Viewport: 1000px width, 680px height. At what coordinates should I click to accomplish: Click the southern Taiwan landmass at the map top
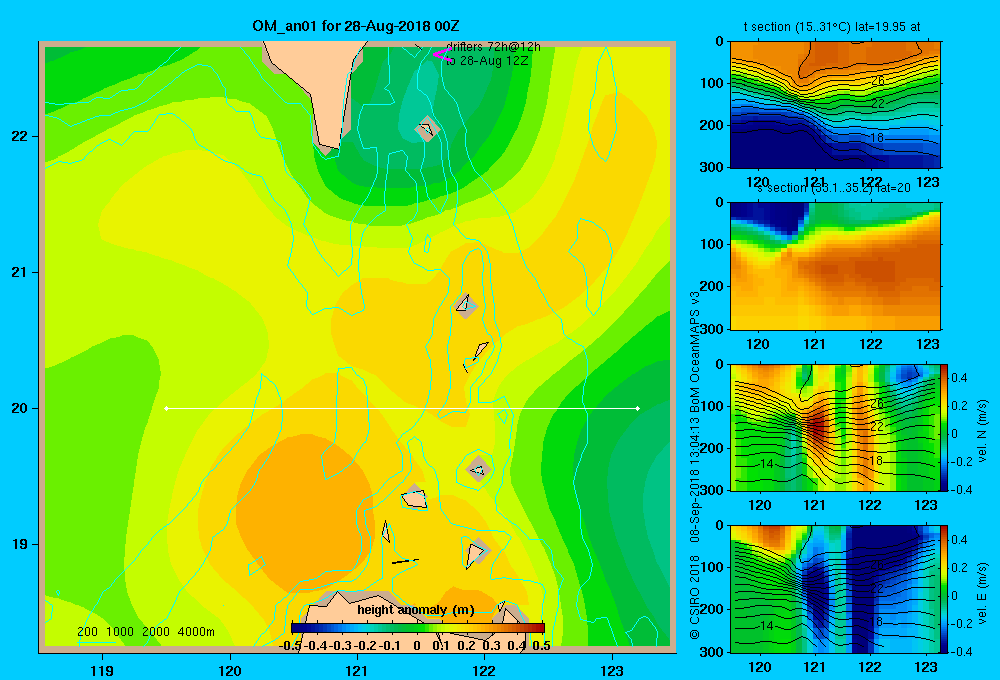[319, 89]
